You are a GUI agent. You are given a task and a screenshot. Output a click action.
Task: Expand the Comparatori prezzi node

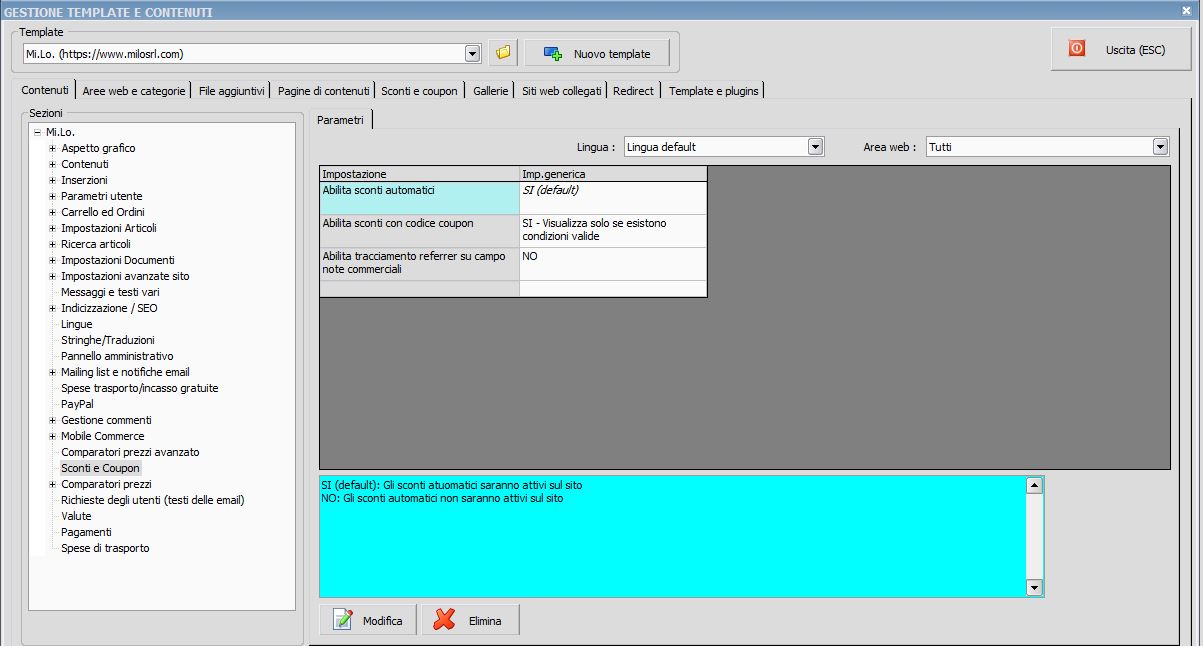pyautogui.click(x=52, y=484)
